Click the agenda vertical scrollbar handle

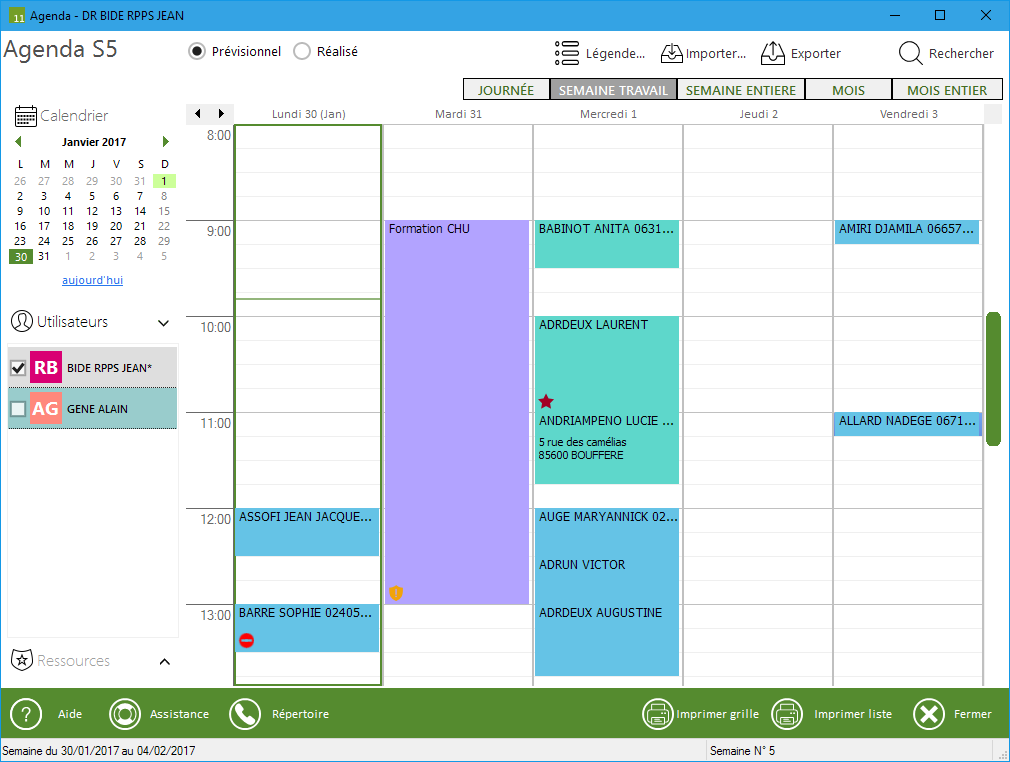(x=992, y=378)
